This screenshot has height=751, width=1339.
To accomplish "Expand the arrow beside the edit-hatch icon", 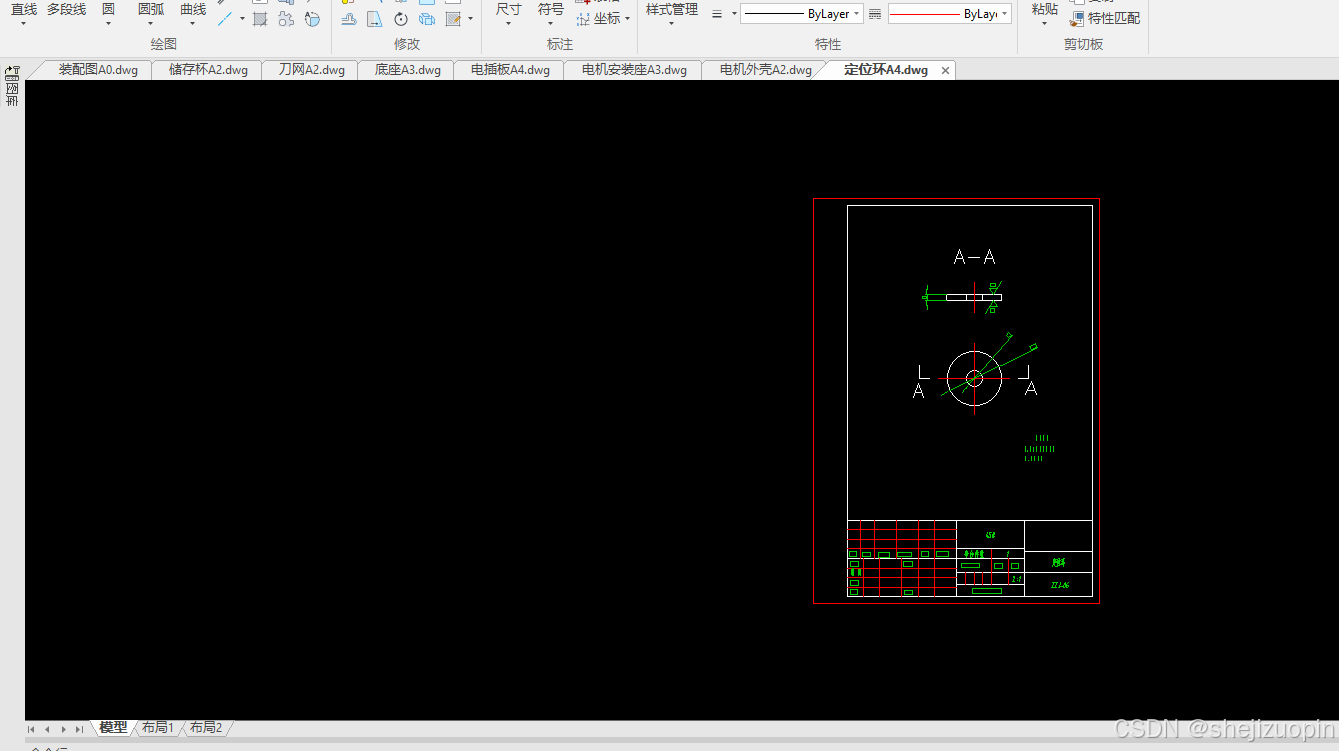I will coord(470,18).
